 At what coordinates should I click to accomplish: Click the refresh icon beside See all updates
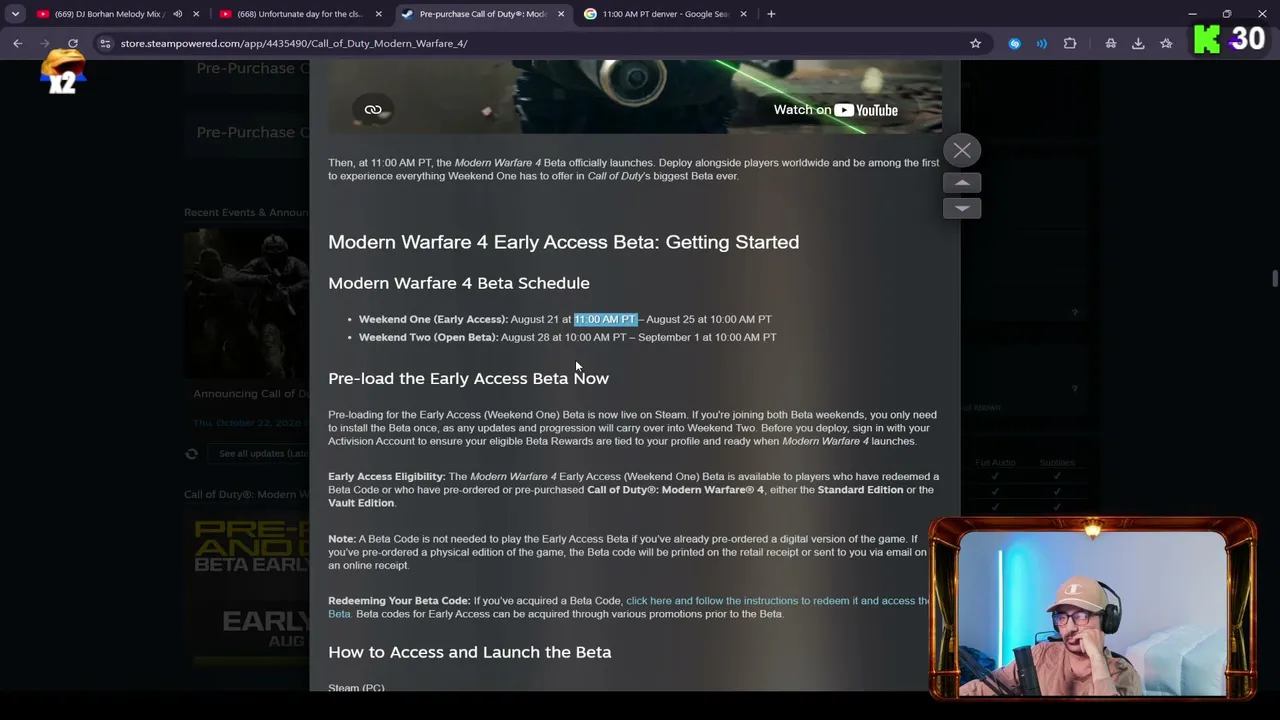[x=191, y=454]
